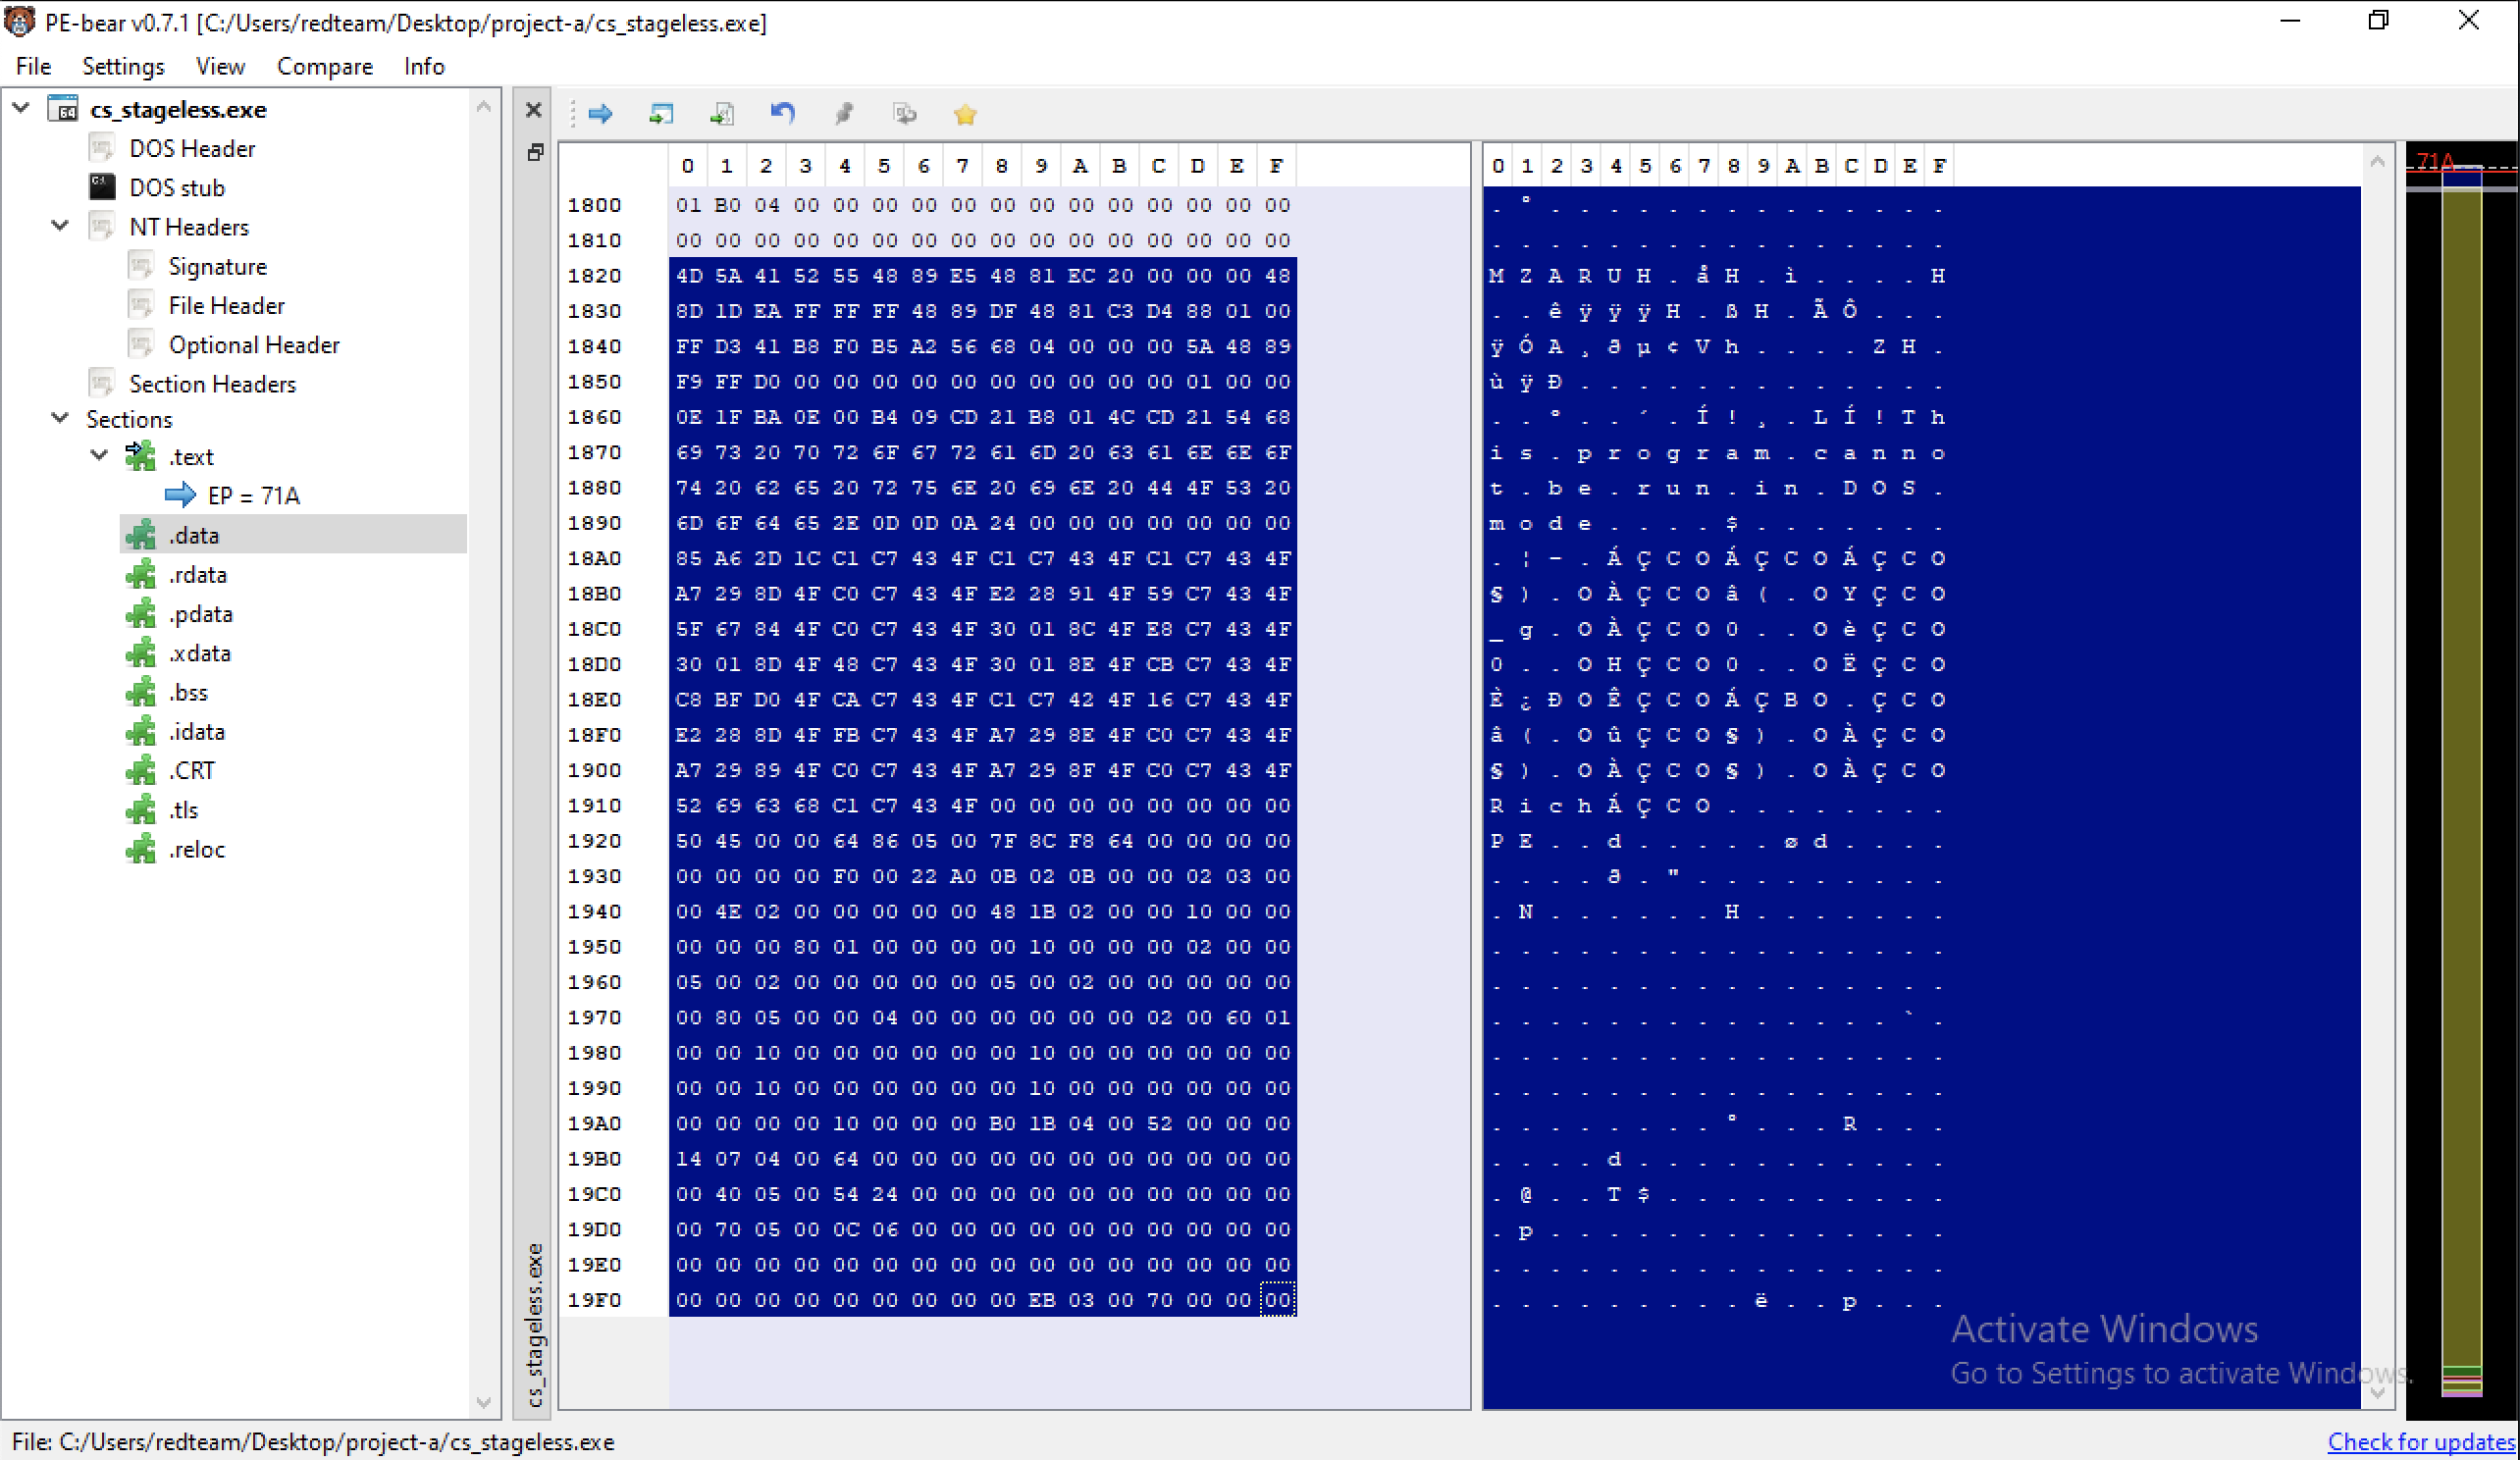Viewport: 2520px width, 1460px height.
Task: Click the blue undo arrow icon
Action: [x=783, y=114]
